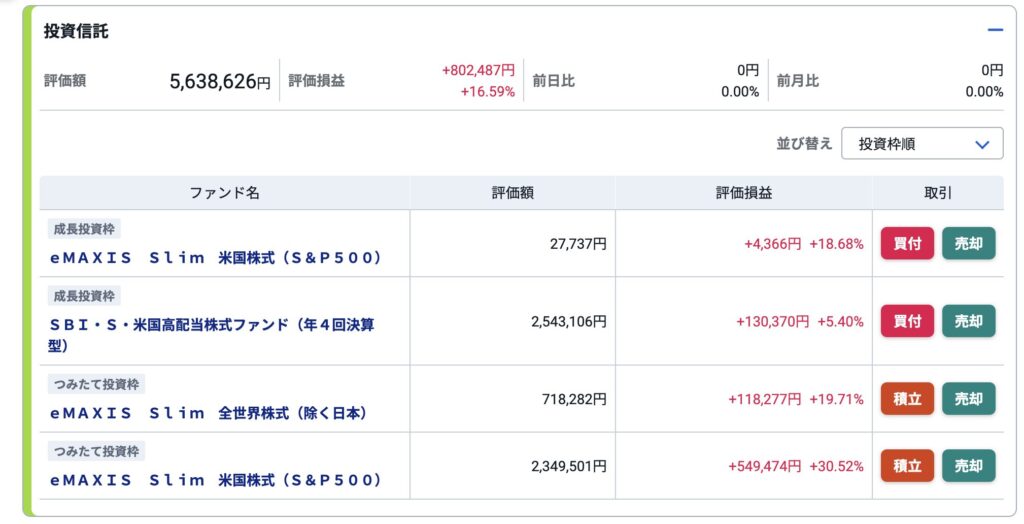Click the 評価損益 column header
This screenshot has height=524, width=1024.
(x=743, y=193)
